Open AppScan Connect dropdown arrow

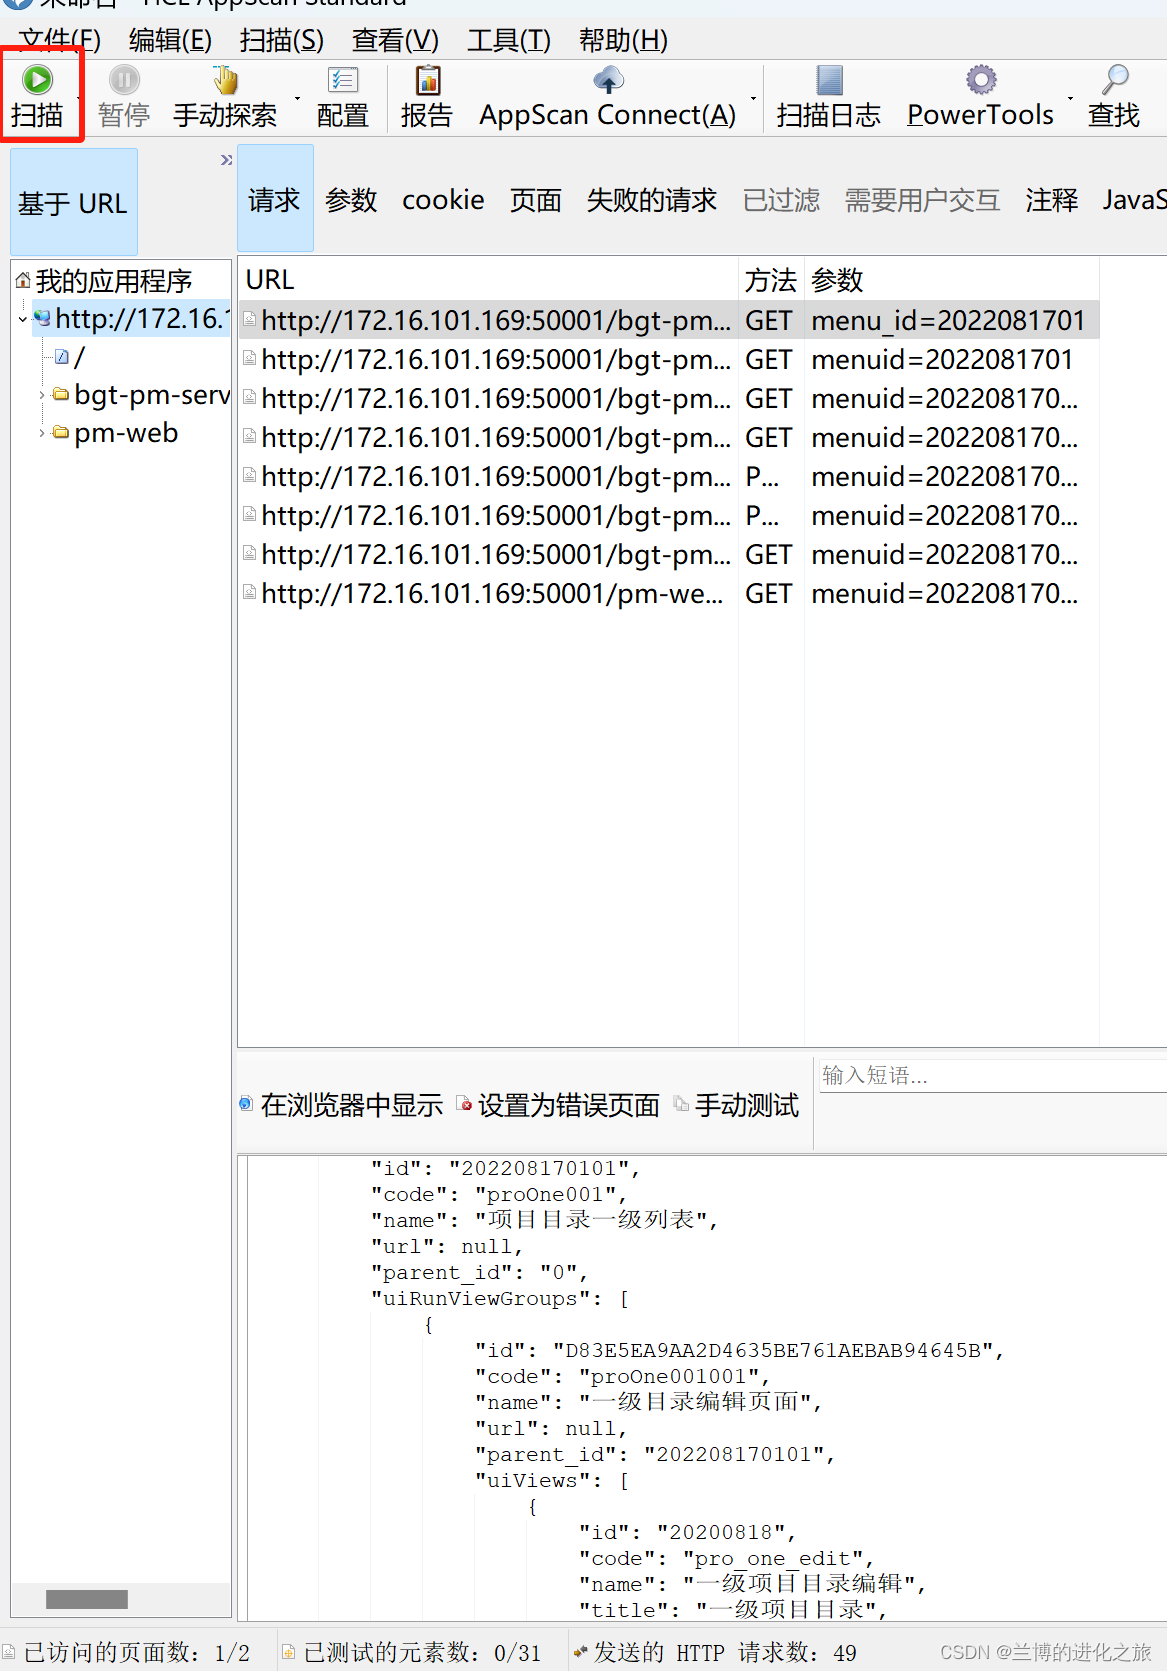click(x=753, y=98)
